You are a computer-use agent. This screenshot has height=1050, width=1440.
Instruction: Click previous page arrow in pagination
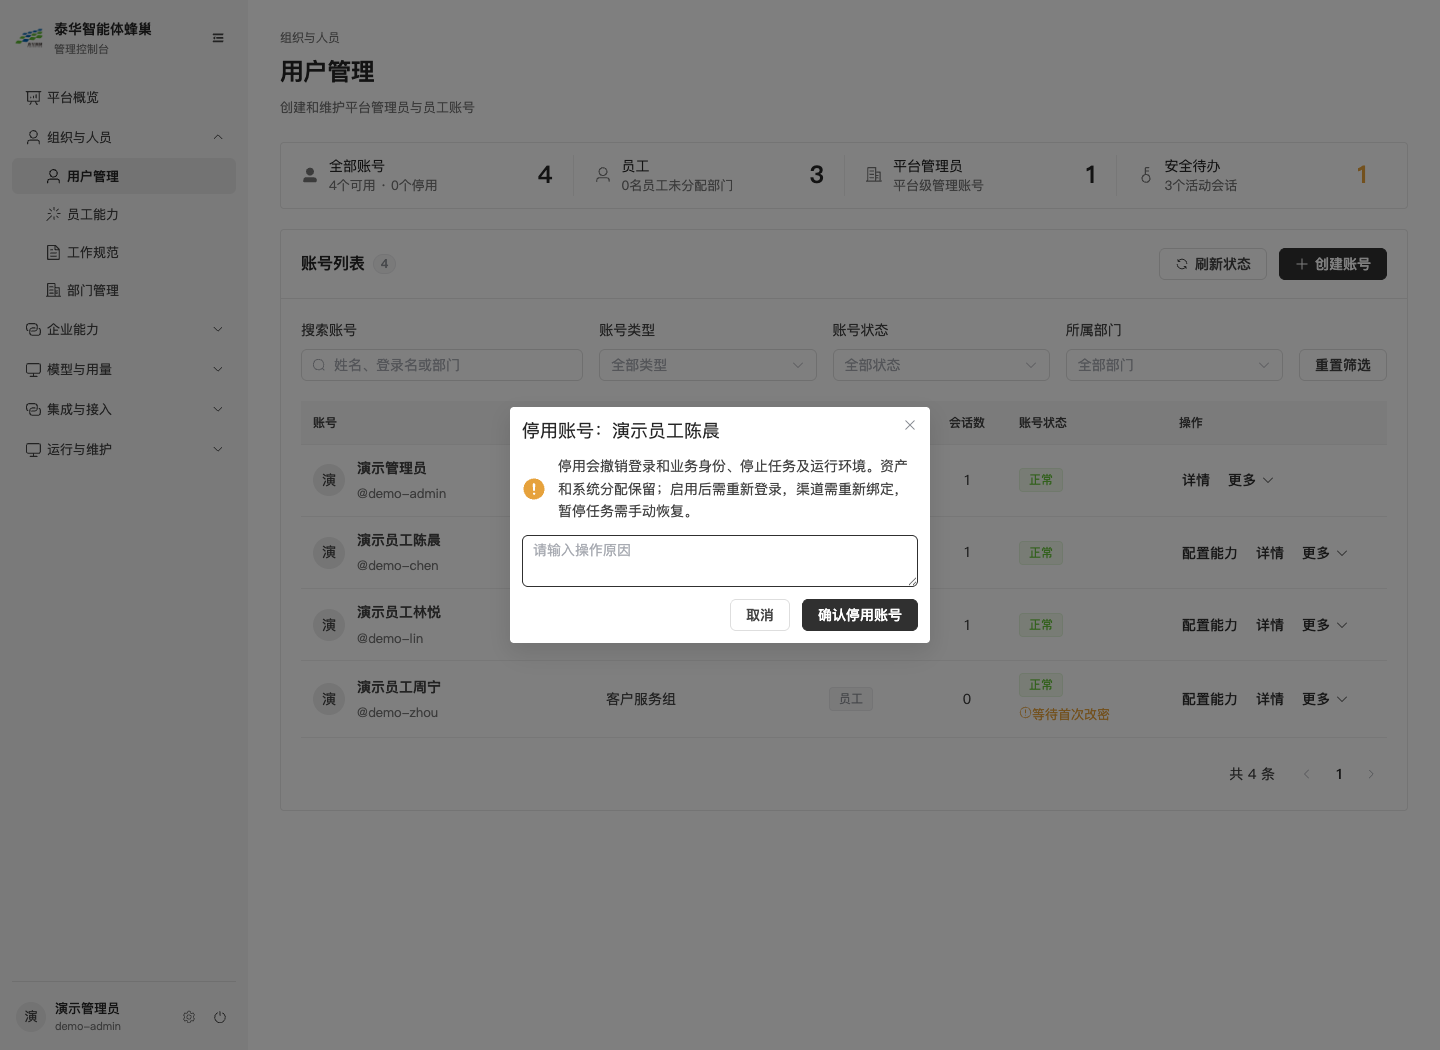click(x=1307, y=774)
